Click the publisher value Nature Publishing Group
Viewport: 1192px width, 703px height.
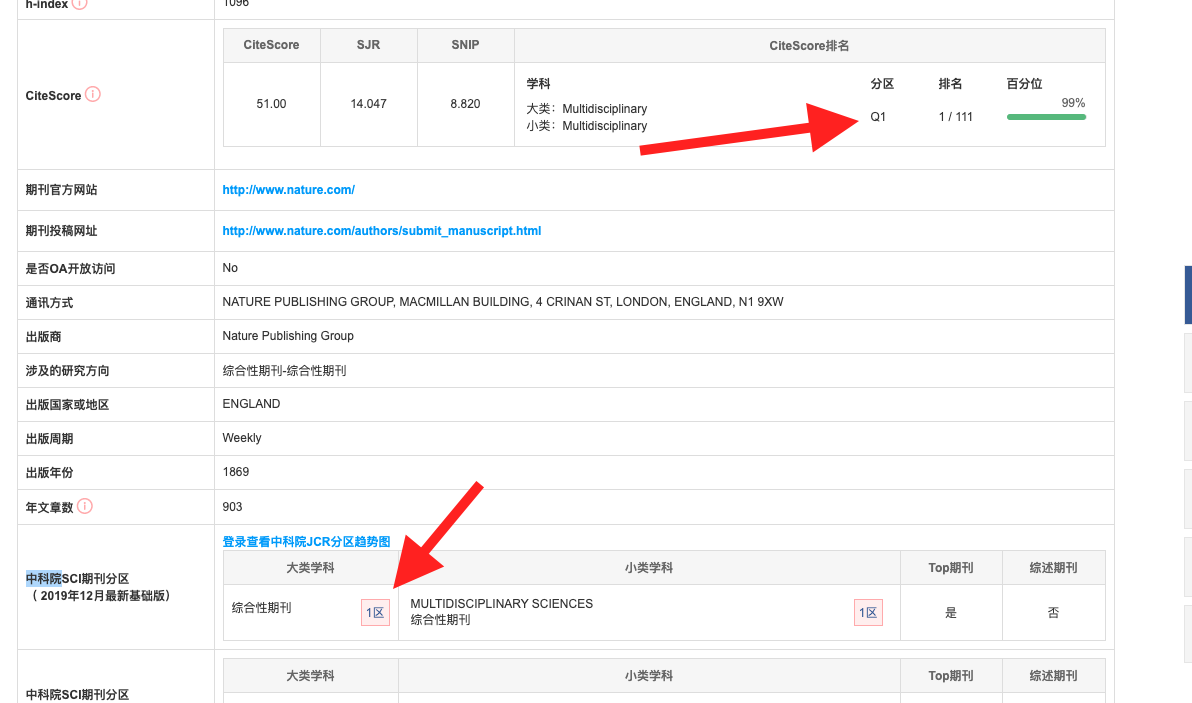click(x=288, y=336)
